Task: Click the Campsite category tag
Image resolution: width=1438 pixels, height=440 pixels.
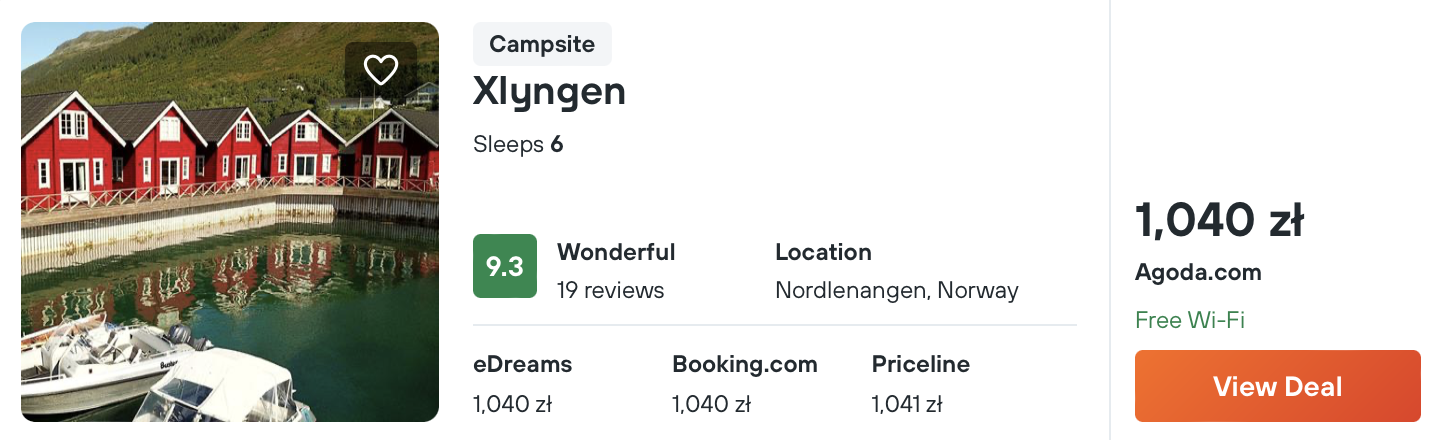Action: 542,44
